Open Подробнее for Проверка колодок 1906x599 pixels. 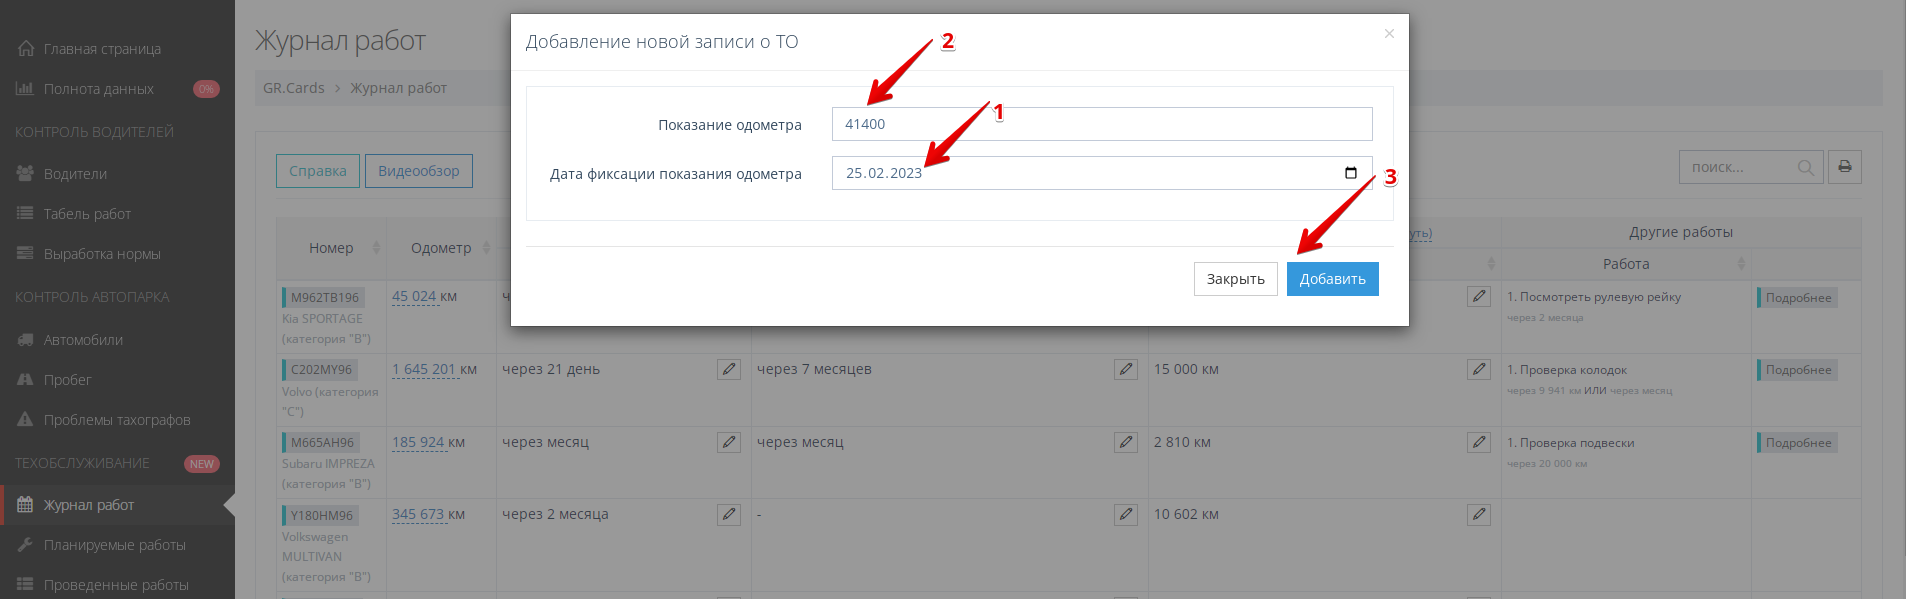point(1797,370)
